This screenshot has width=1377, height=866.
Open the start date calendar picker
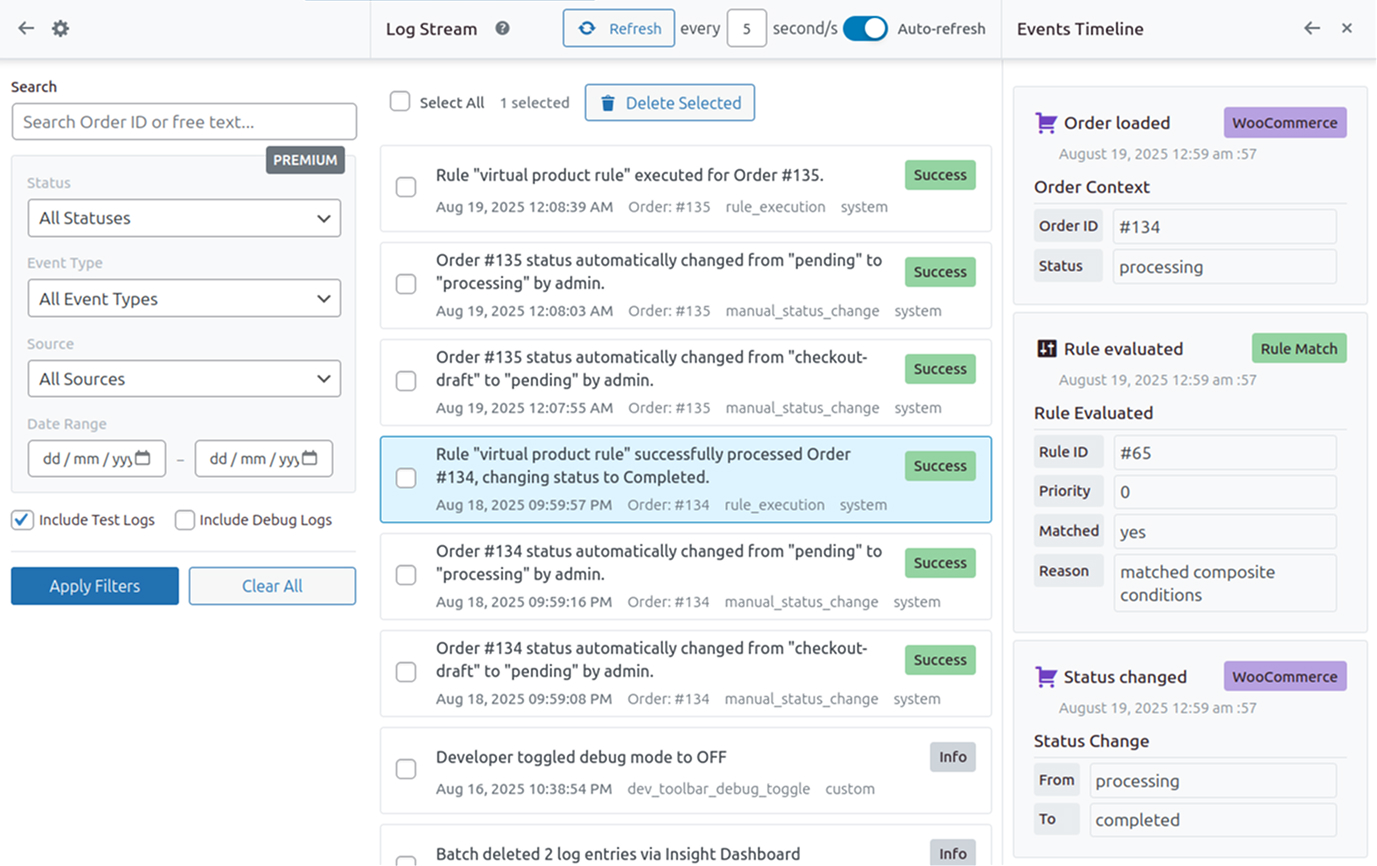point(143,459)
